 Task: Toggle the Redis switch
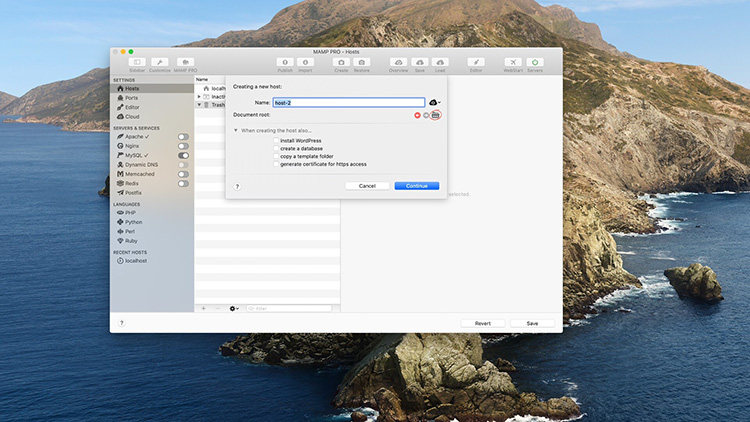click(x=183, y=183)
